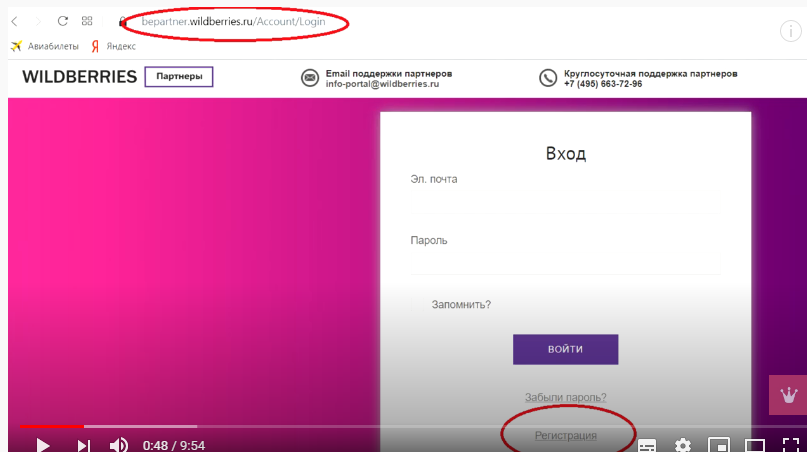This screenshot has width=807, height=452.
Task: Toggle the Запомнить? checkbox
Action: [418, 304]
